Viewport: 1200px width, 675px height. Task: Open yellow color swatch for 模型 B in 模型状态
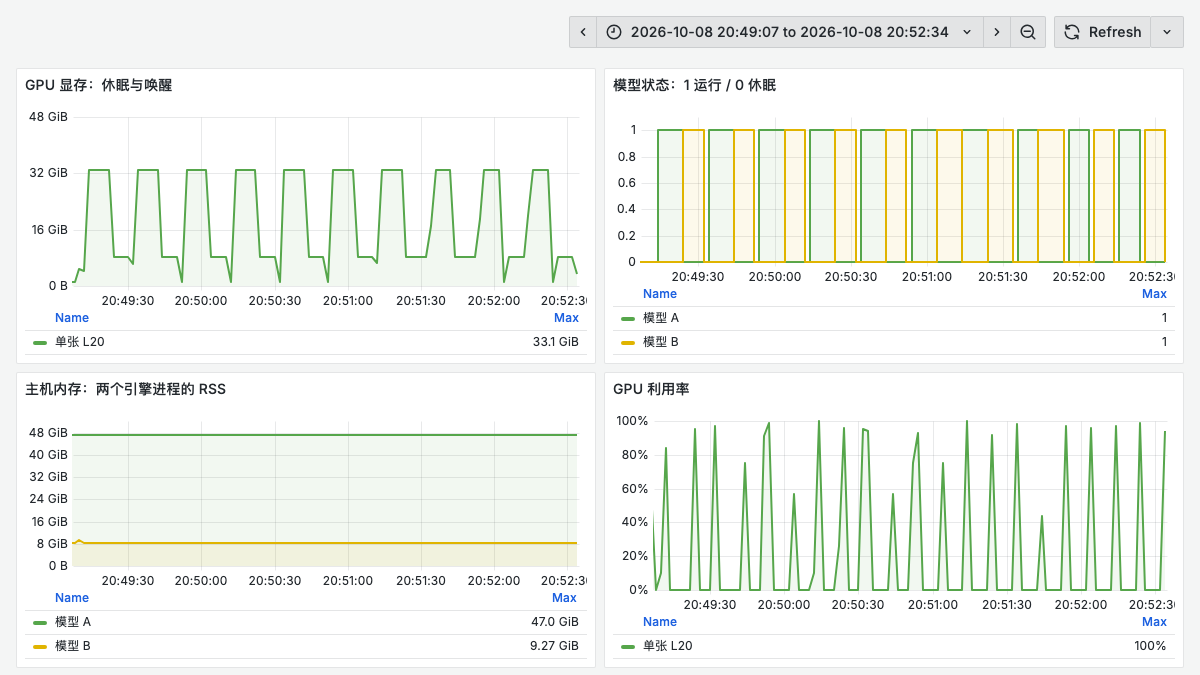tap(628, 342)
